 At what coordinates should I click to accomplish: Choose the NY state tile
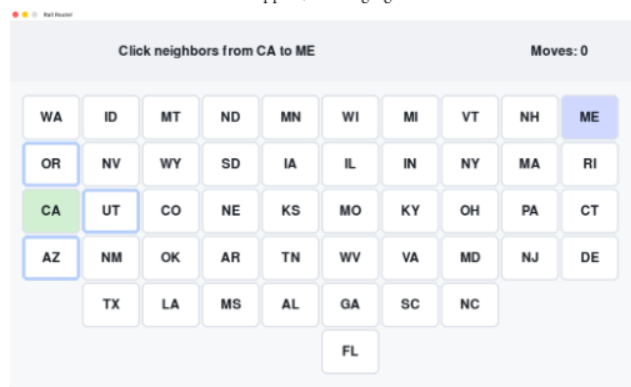(x=470, y=164)
